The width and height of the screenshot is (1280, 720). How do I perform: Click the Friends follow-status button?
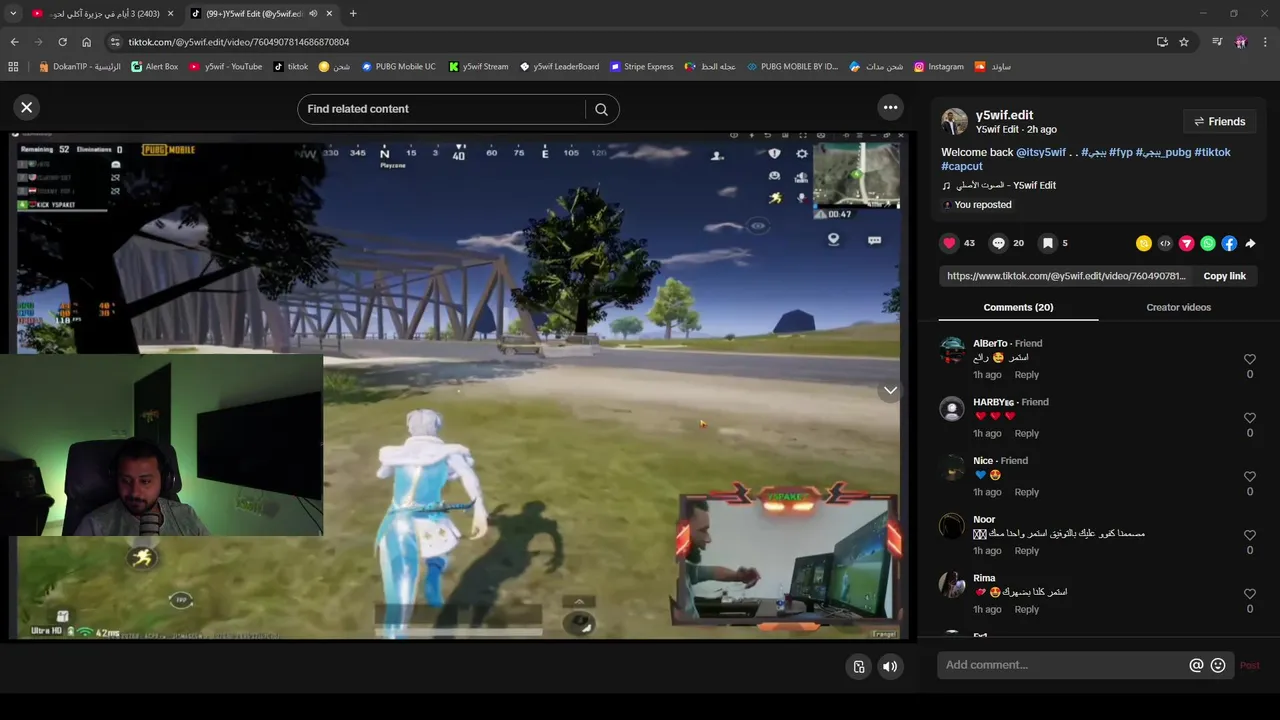point(1219,122)
